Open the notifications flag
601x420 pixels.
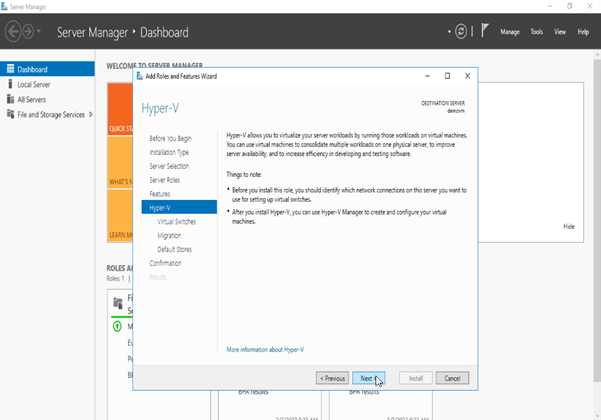click(484, 31)
